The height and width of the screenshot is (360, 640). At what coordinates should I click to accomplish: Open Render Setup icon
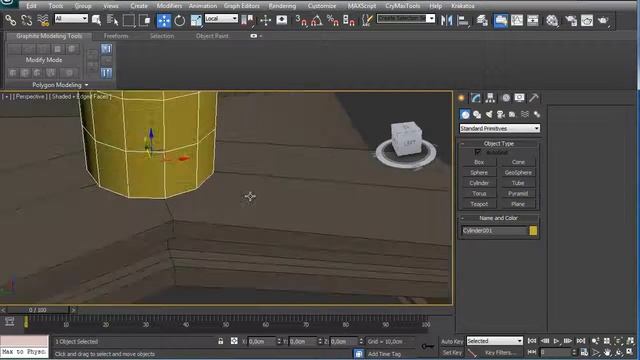coord(571,20)
